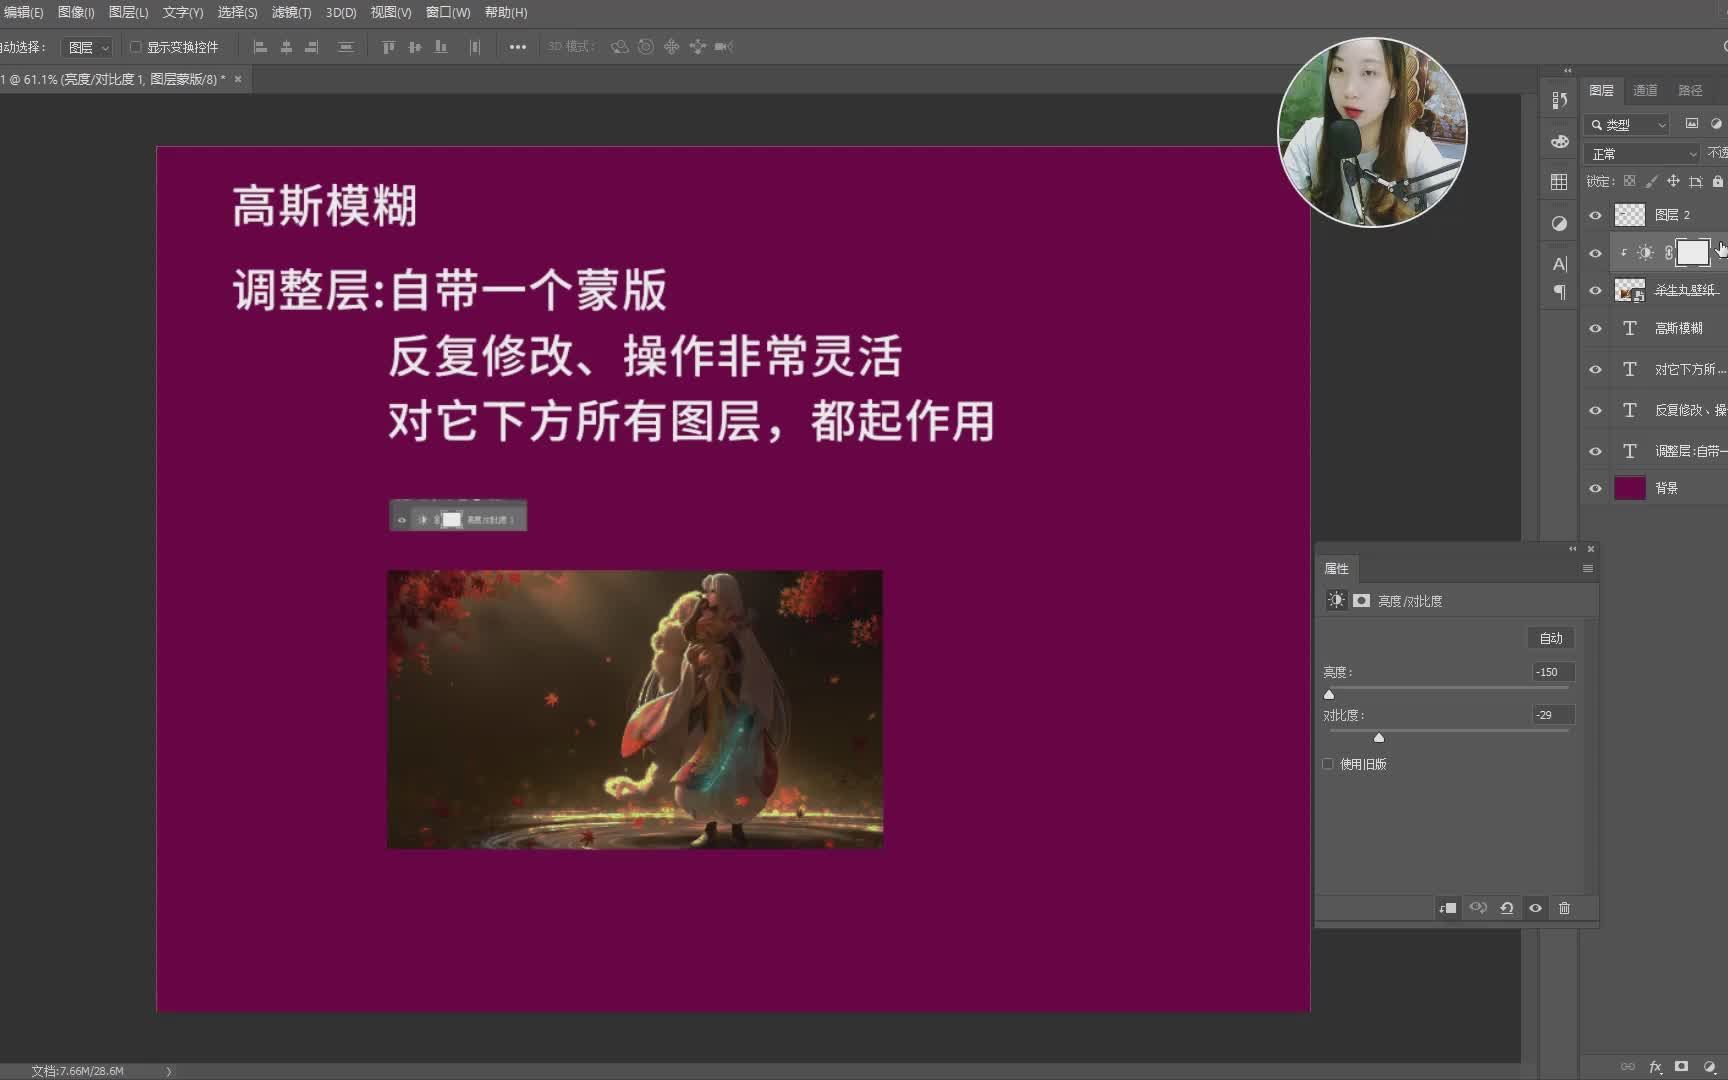The height and width of the screenshot is (1080, 1728).
Task: Open the 图层 auto-select dropdown
Action: 87,47
